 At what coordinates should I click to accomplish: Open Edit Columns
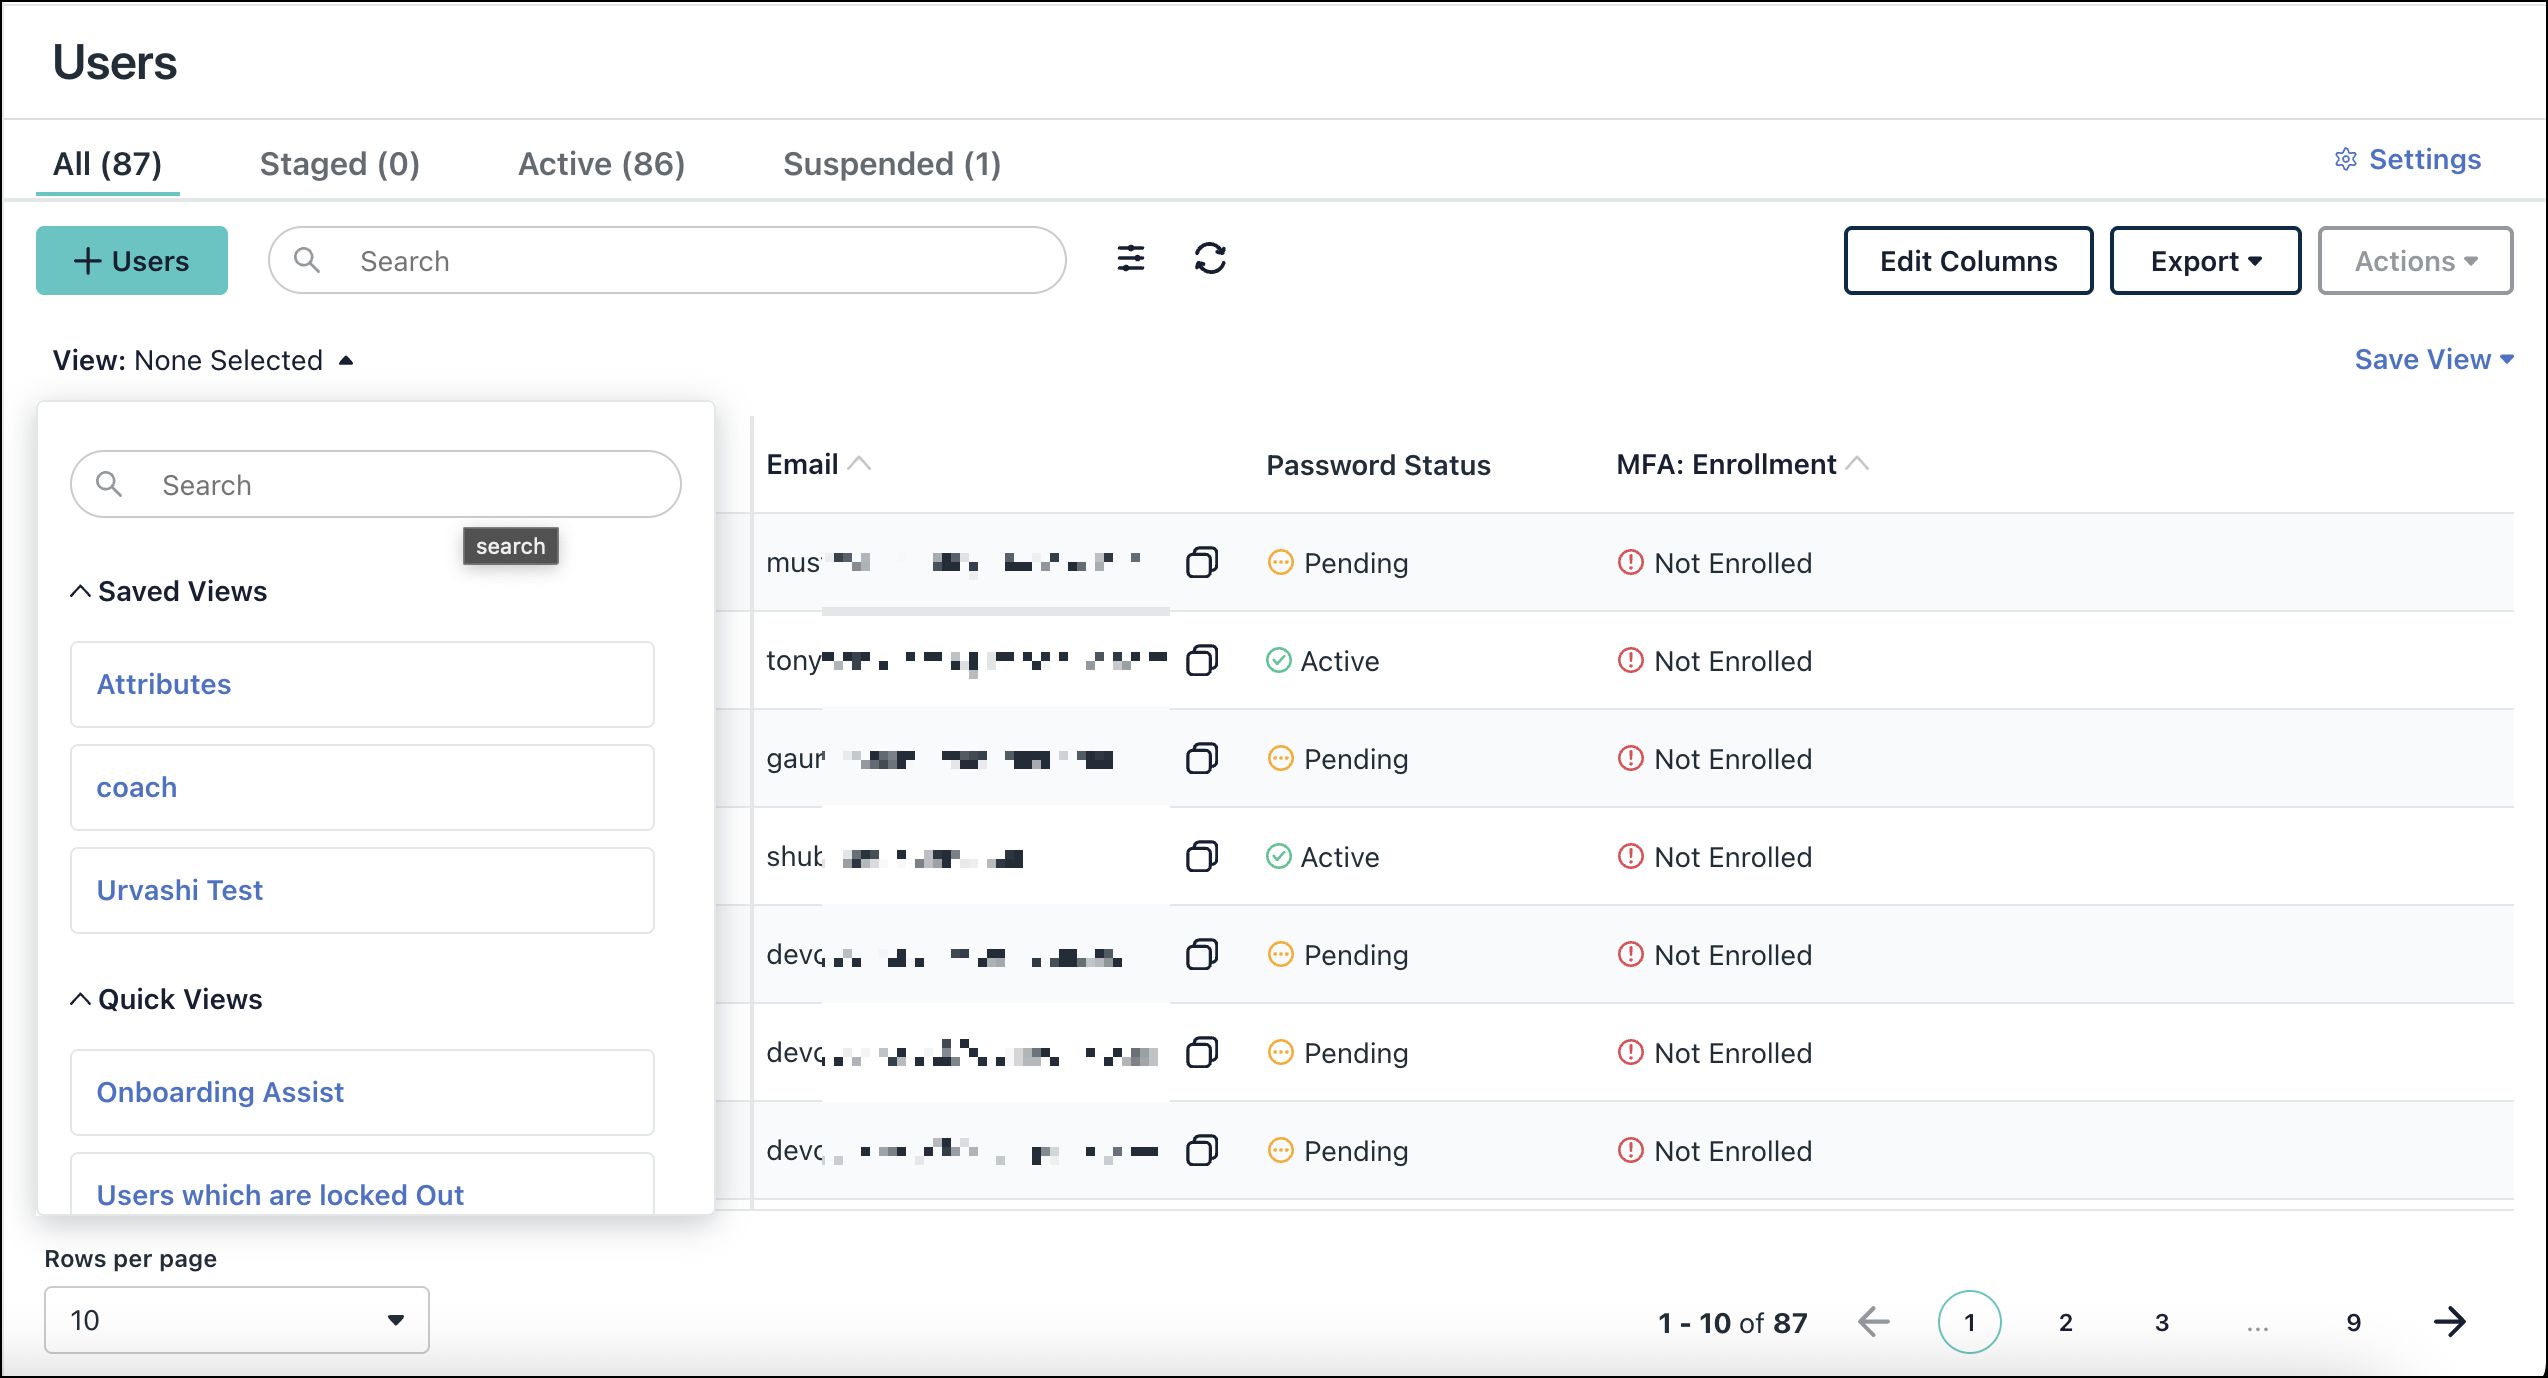(x=1968, y=260)
